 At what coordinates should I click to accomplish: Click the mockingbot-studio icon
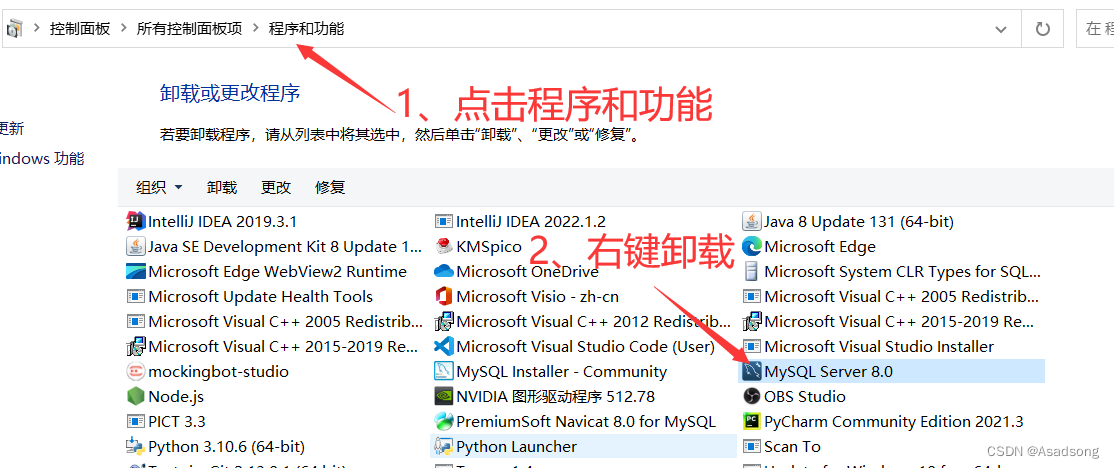(136, 371)
